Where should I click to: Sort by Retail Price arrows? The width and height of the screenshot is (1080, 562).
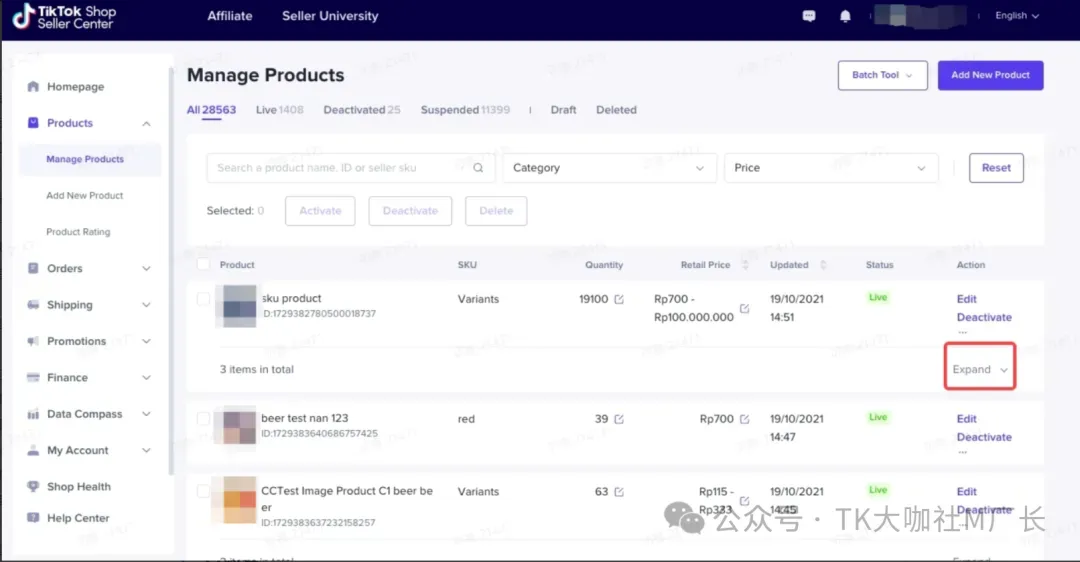(745, 264)
